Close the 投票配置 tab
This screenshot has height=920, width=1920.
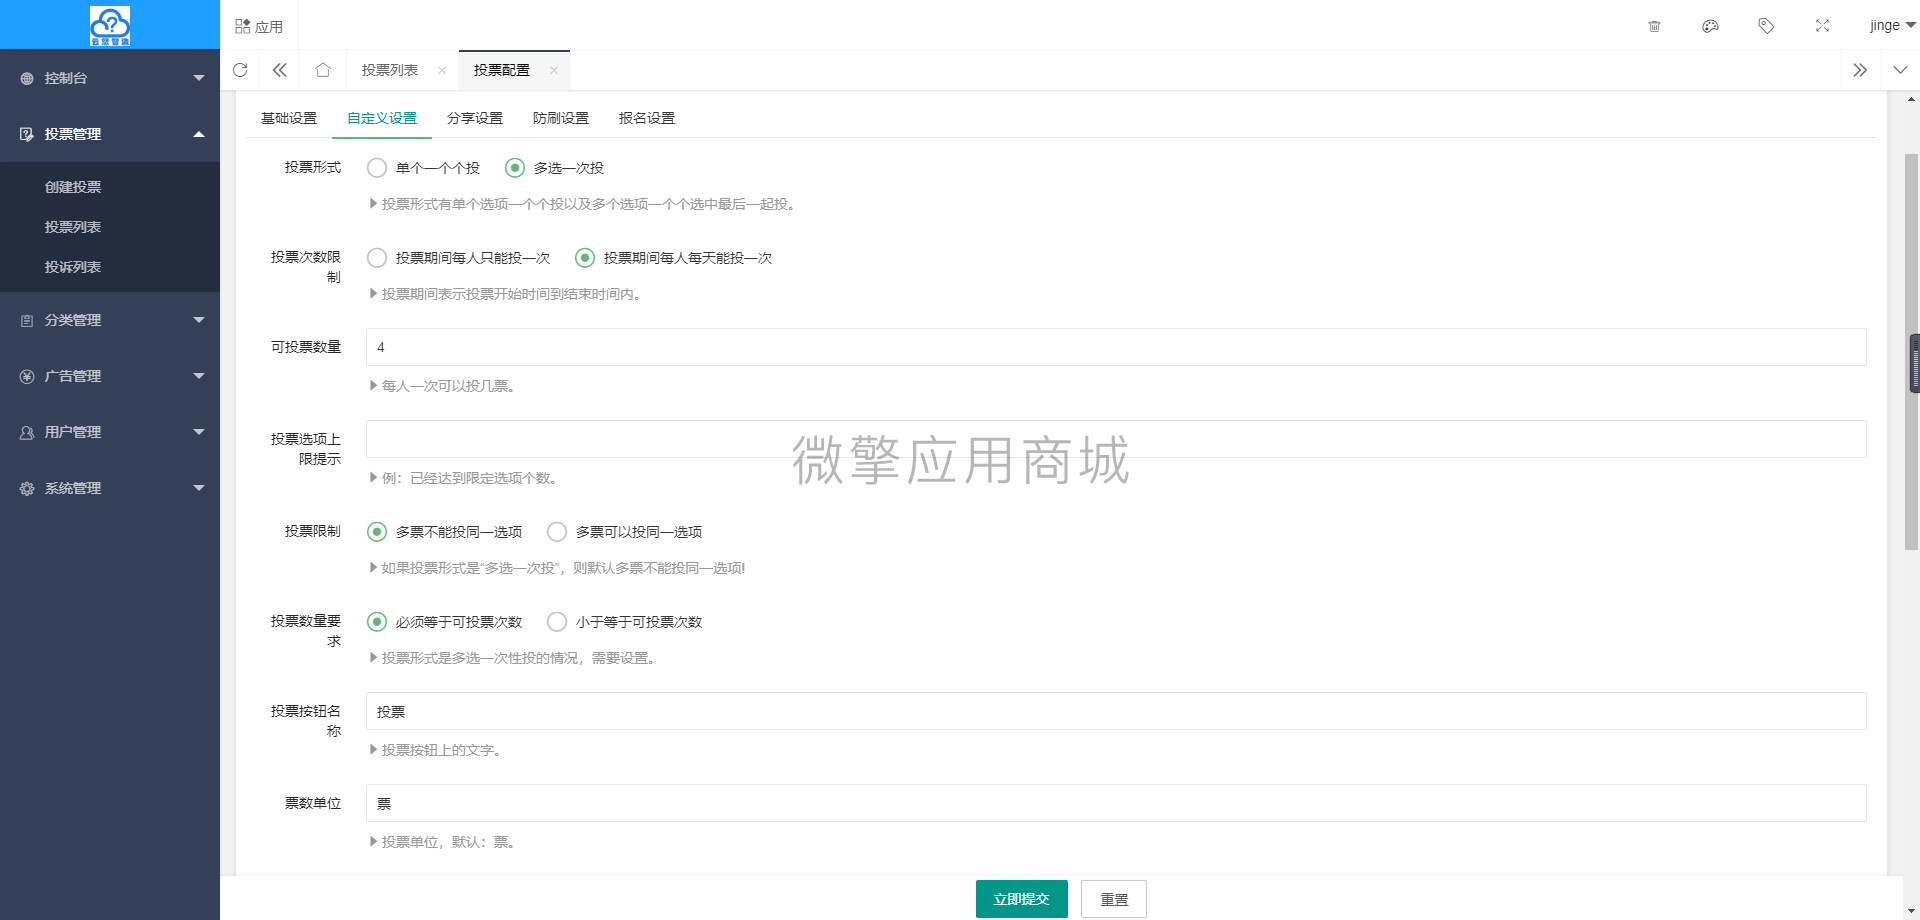(x=554, y=70)
